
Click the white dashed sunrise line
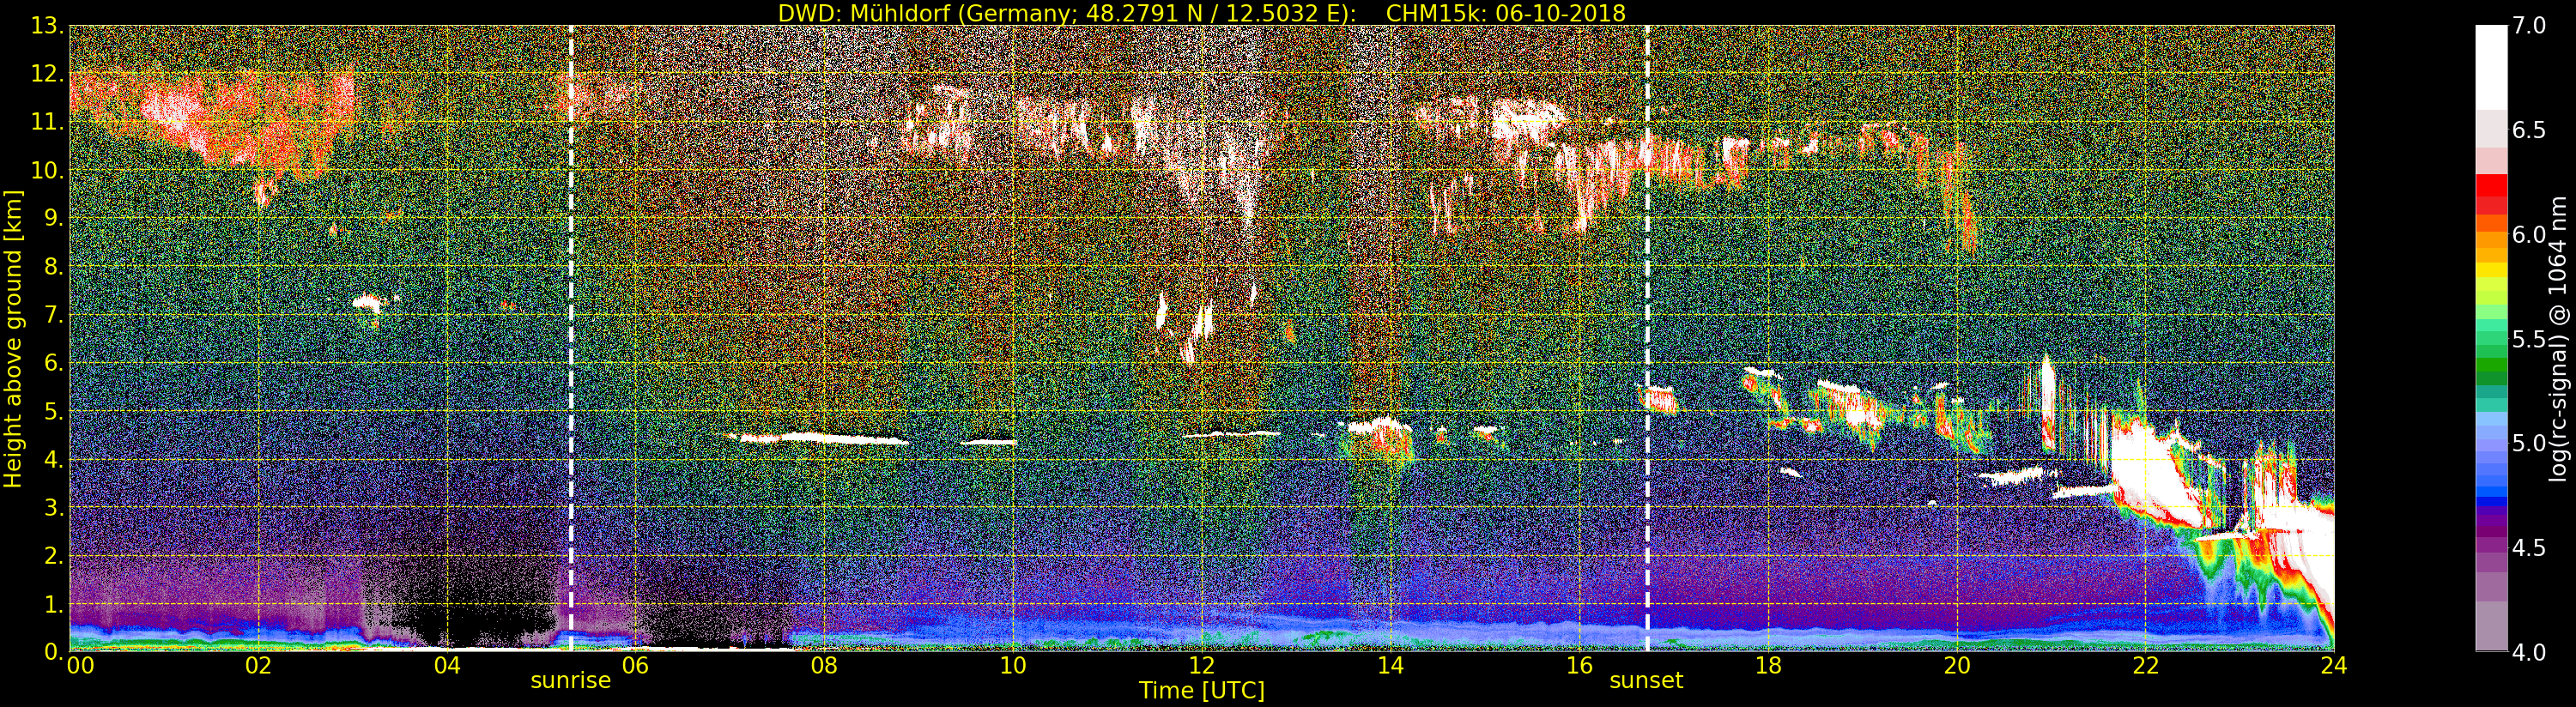[x=571, y=338]
